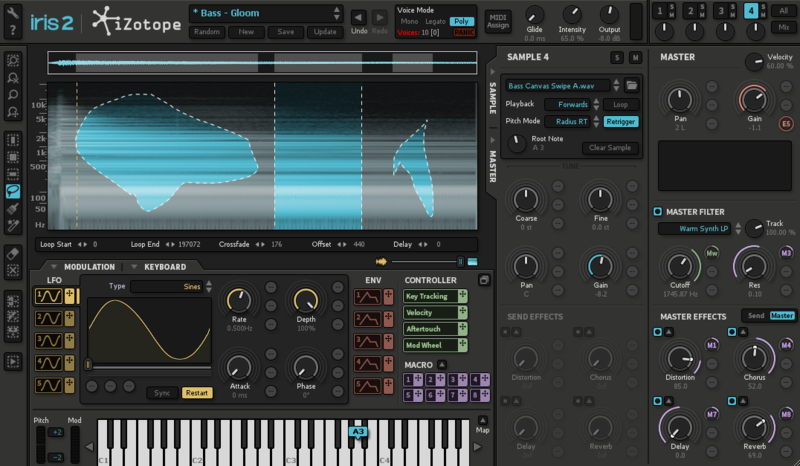Toggle LFO Sync

162,393
